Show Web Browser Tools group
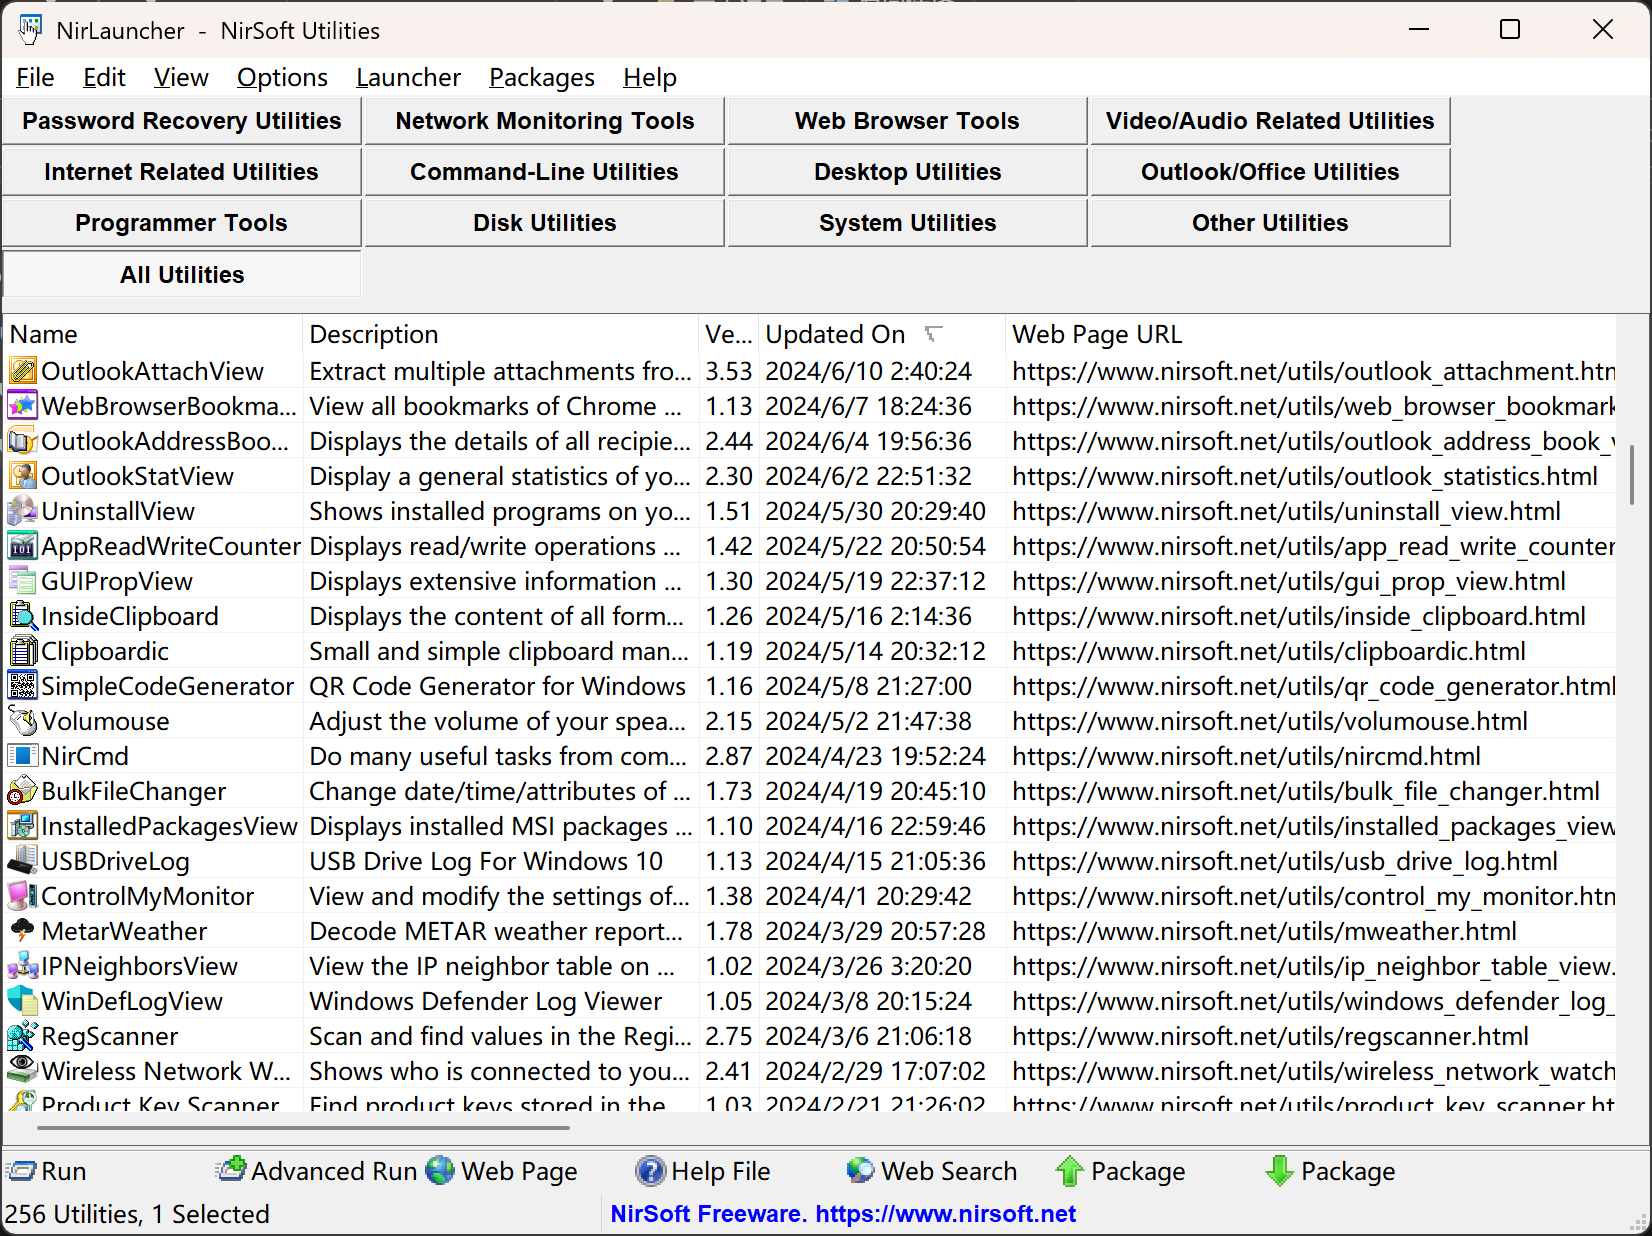Screen dimensions: 1652x1236 907,121
